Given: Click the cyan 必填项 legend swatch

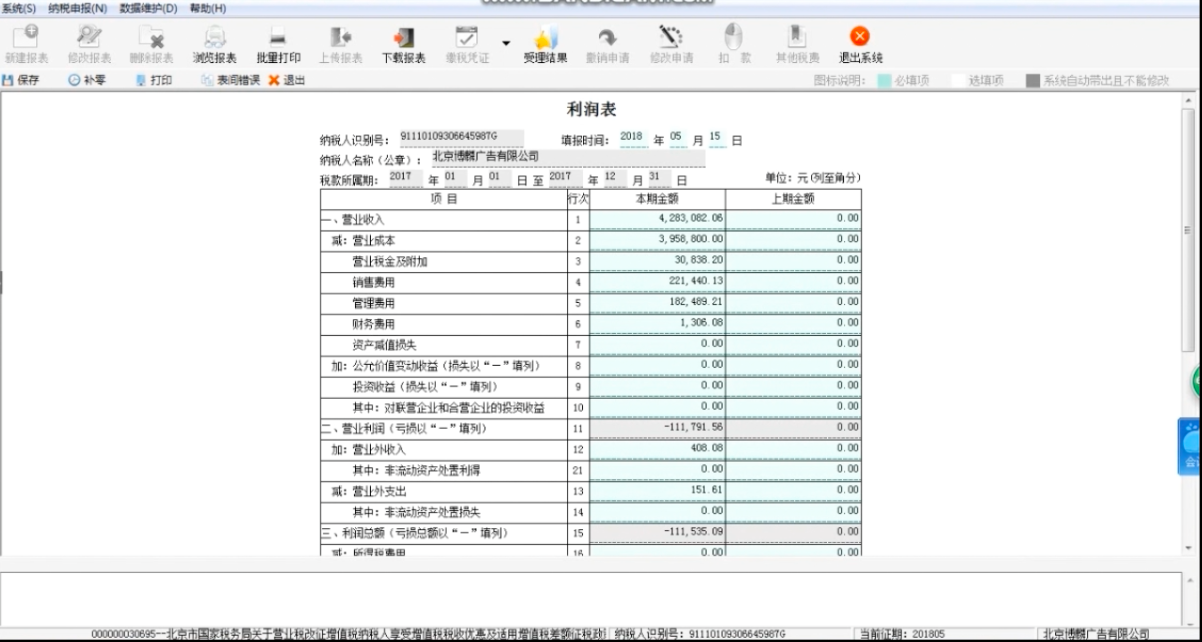Looking at the screenshot, I should coord(884,80).
